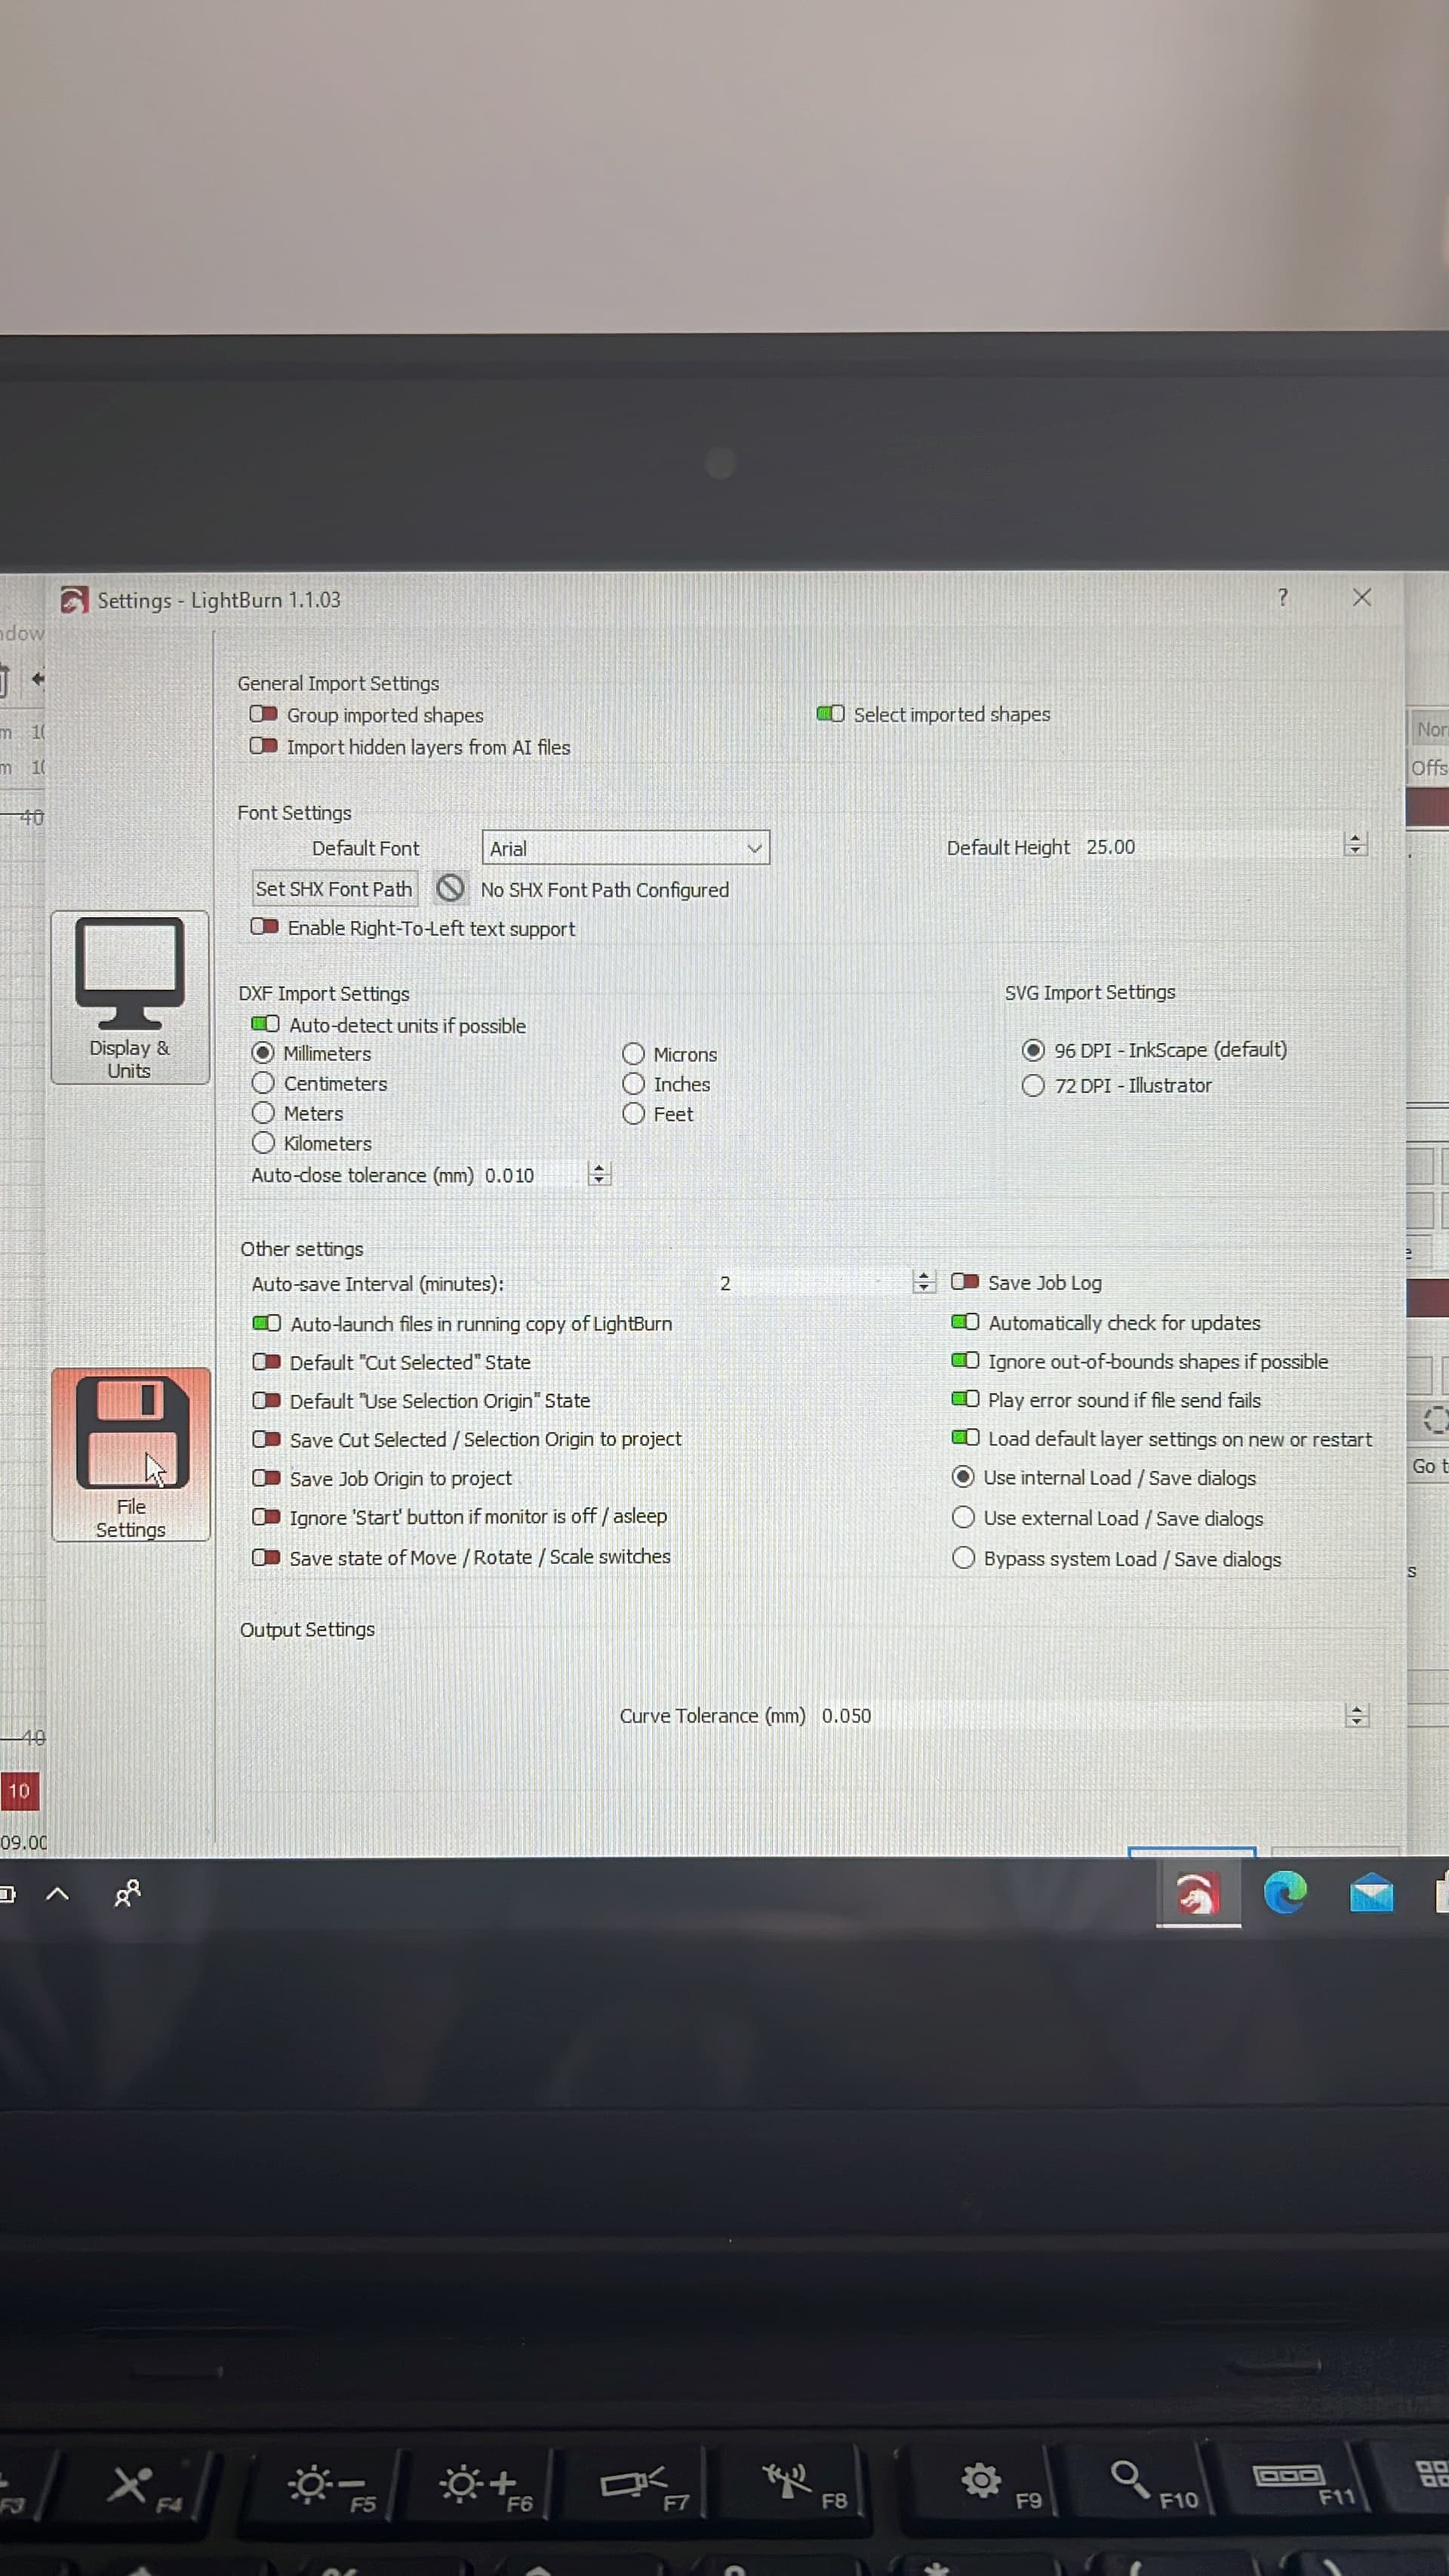Click the "Other settings" heading
Screen dimensions: 1449x2576
[302, 1249]
